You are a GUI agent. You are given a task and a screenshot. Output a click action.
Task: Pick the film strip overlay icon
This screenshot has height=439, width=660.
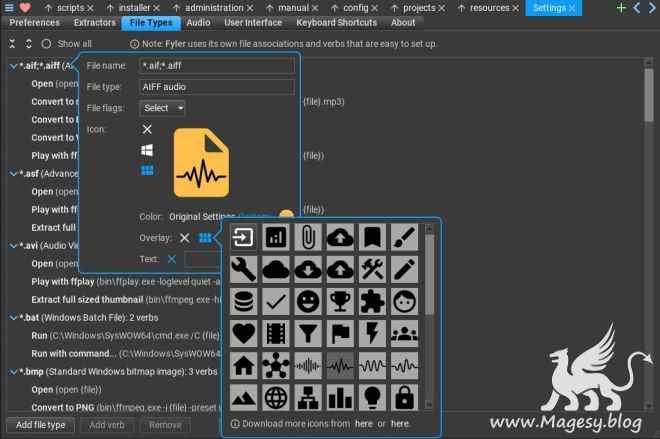click(276, 333)
